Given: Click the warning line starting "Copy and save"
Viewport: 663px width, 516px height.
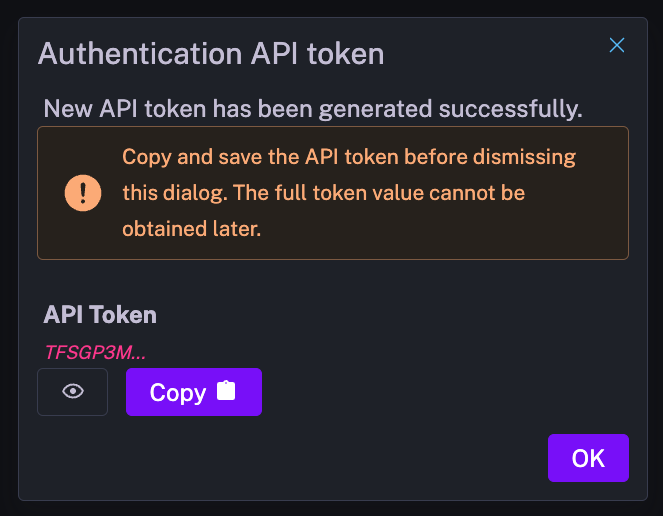Looking at the screenshot, I should coord(349,157).
